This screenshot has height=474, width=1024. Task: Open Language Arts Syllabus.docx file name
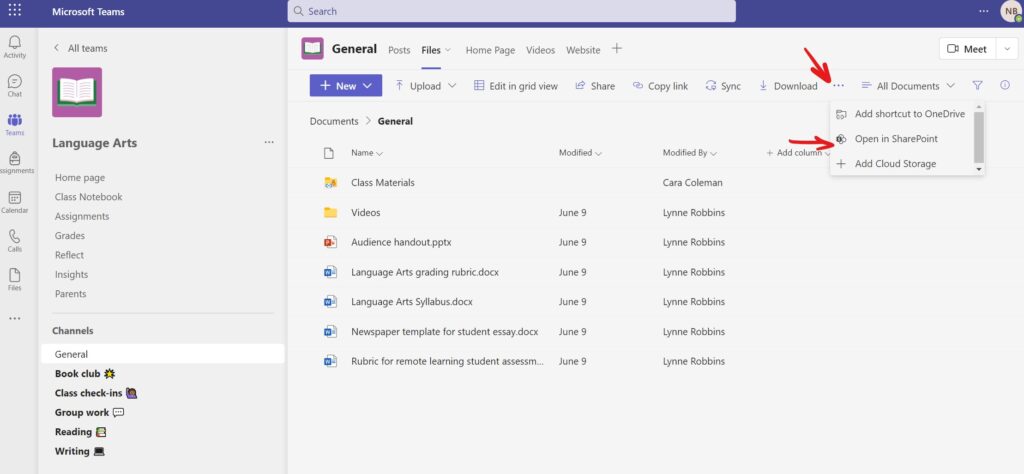411,302
